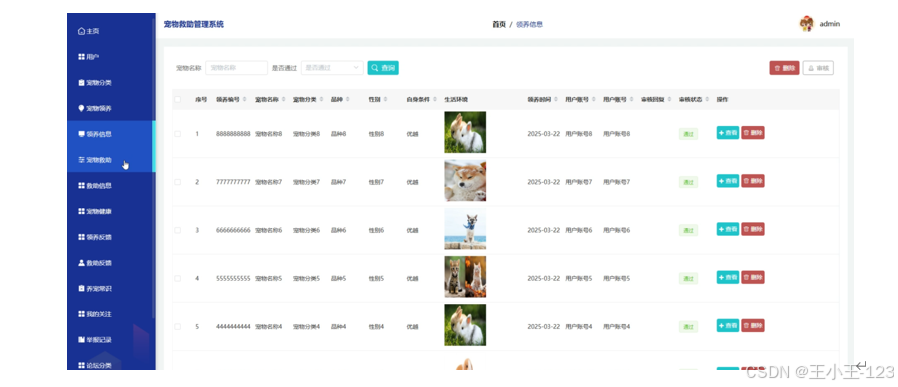The height and width of the screenshot is (387, 898).
Task: Sort by 领养时间 column arrows
Action: click(x=556, y=100)
